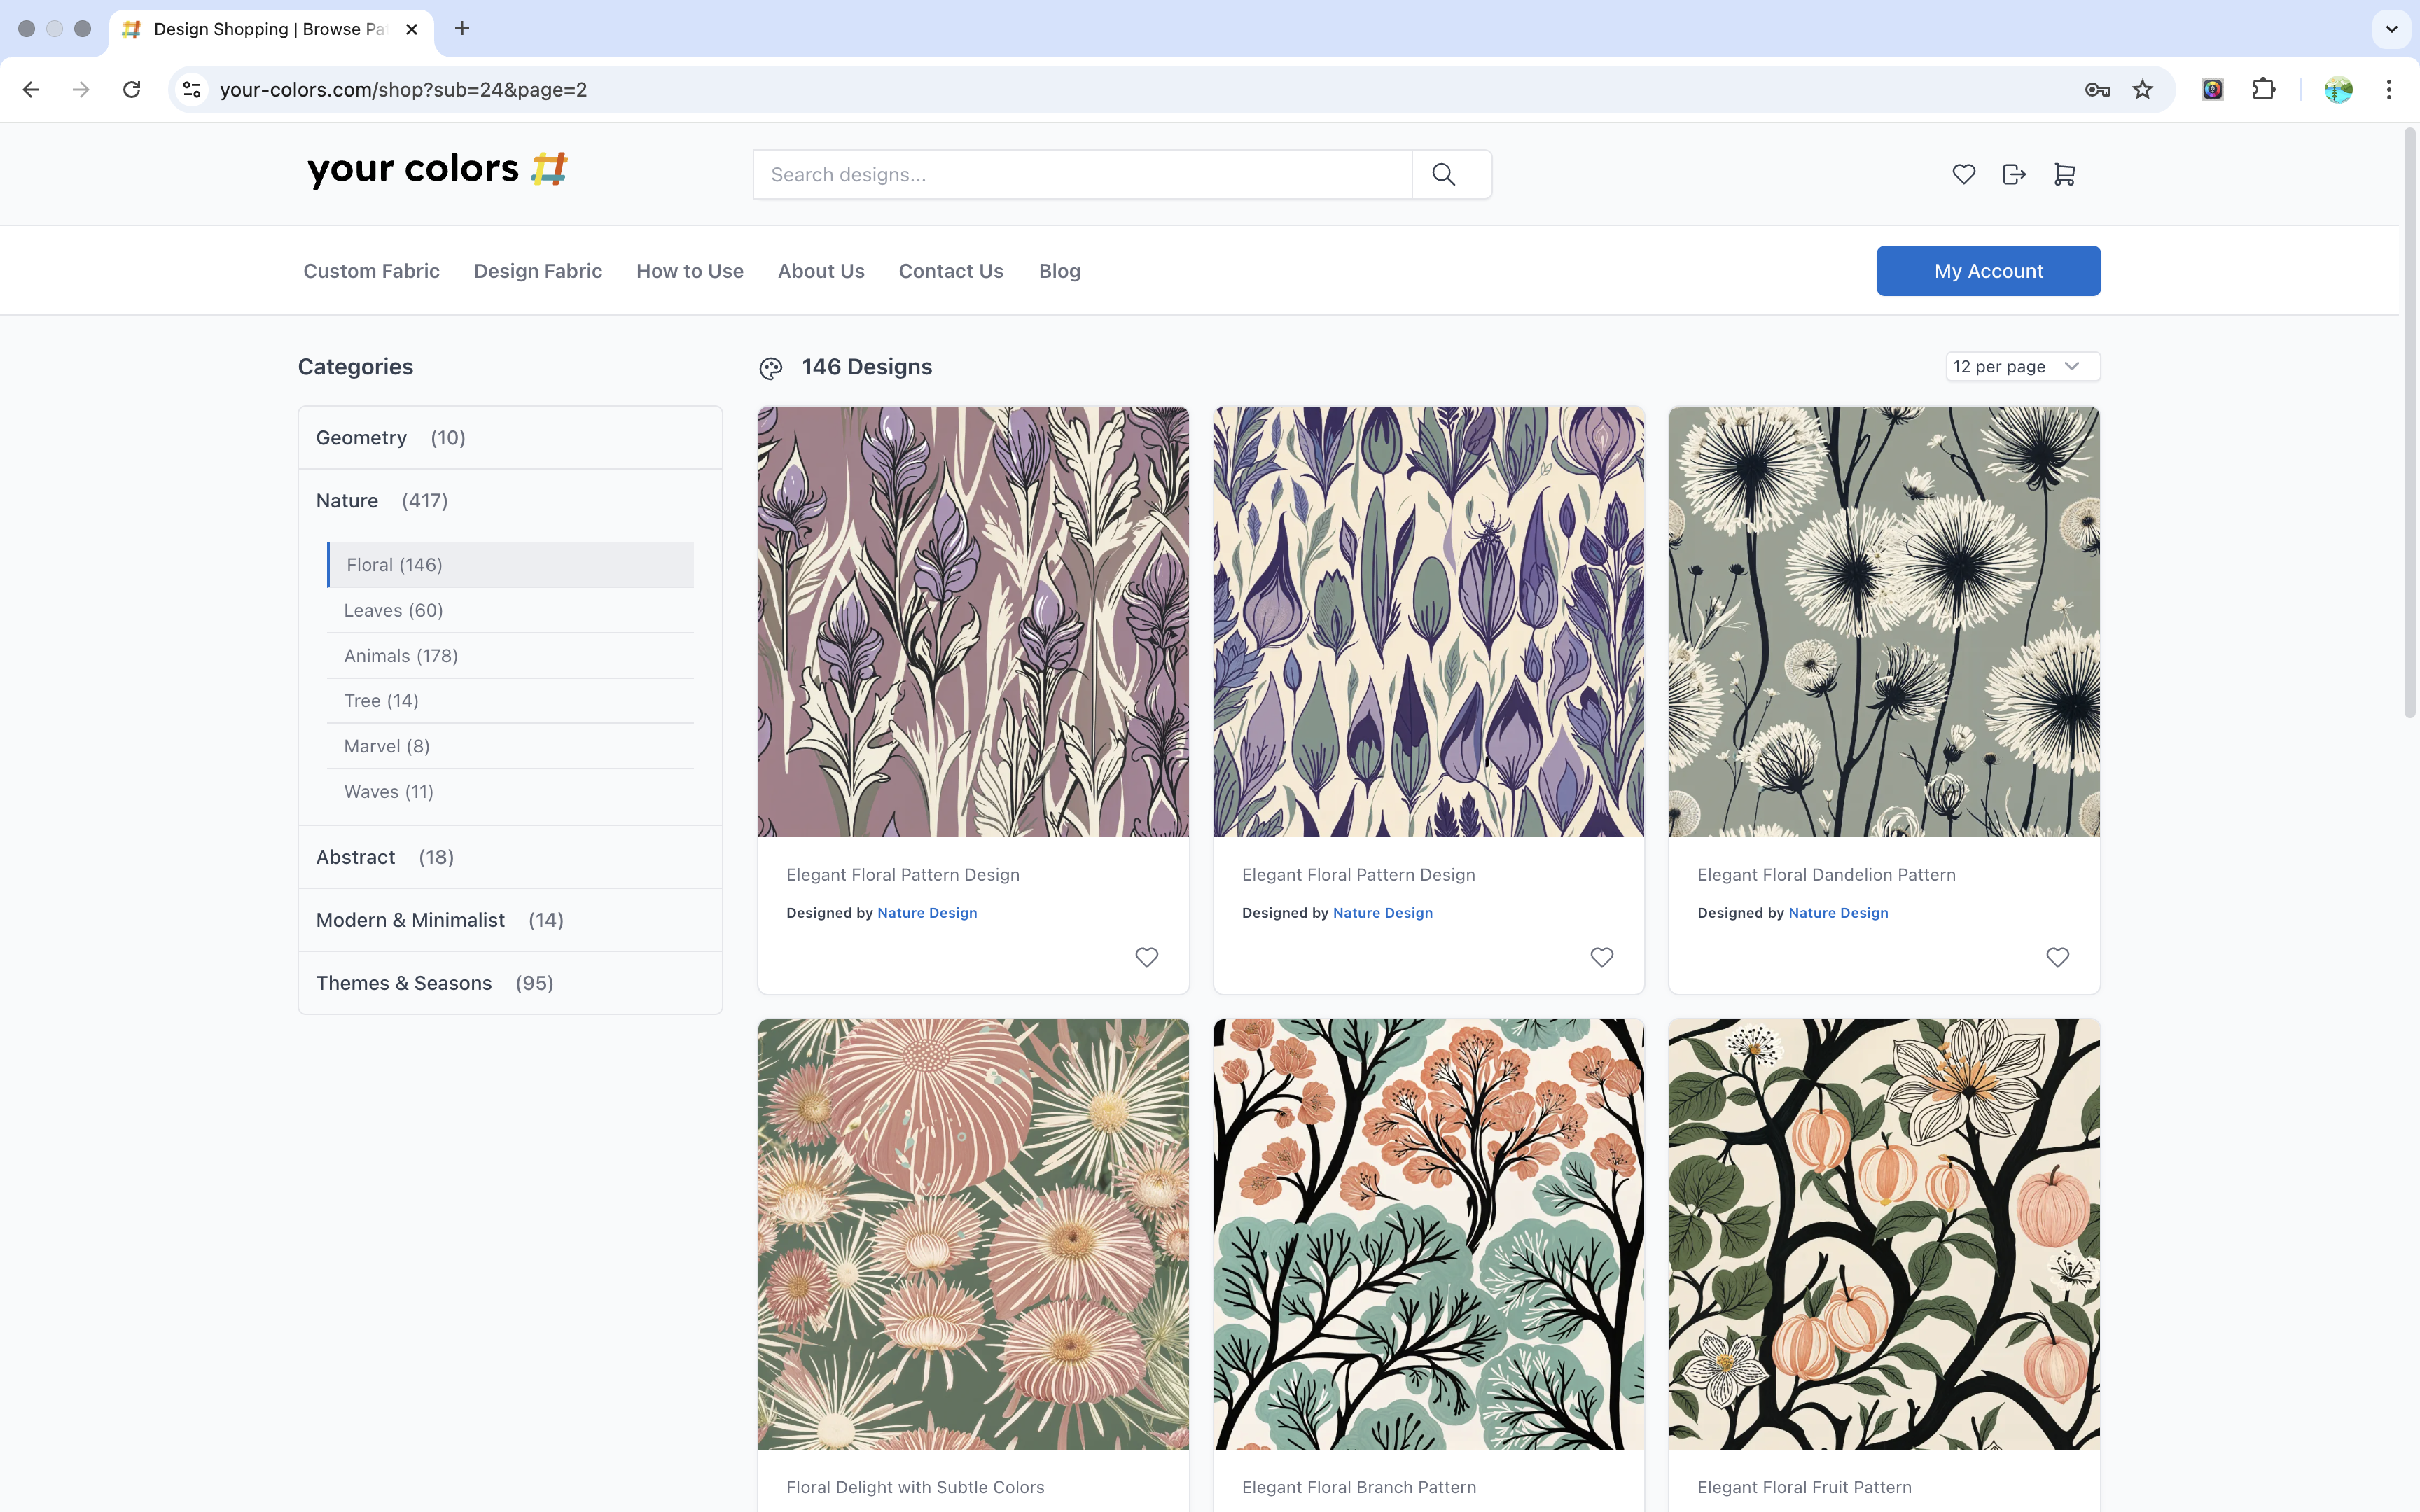Open the password manager key icon in address bar
Screen dimensions: 2420x1512
click(x=2097, y=89)
